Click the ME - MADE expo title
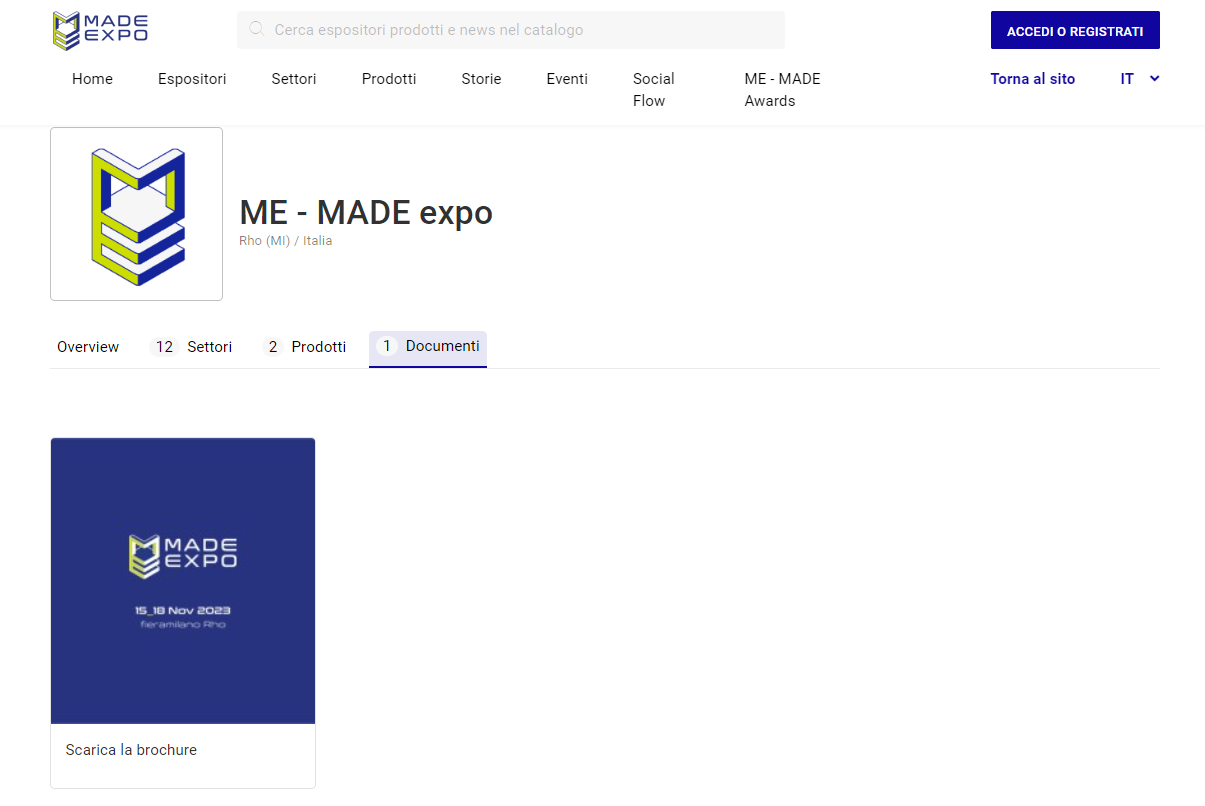 coord(366,213)
